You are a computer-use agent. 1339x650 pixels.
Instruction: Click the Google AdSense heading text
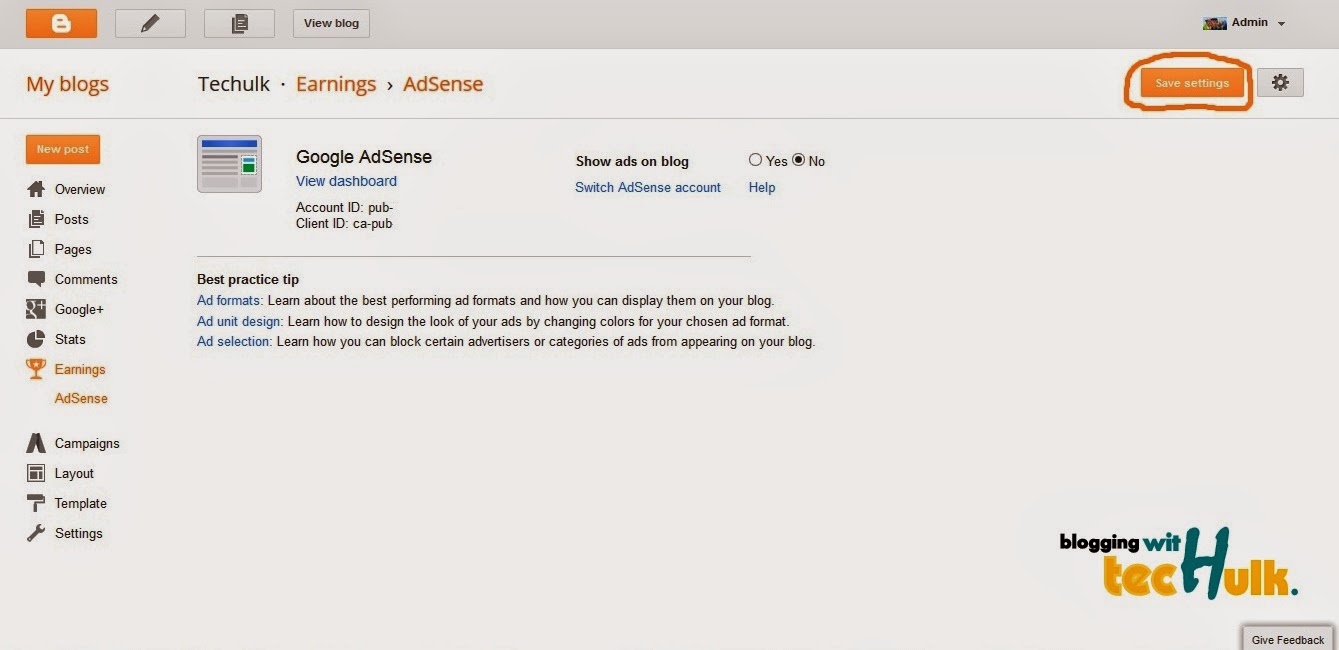[364, 157]
